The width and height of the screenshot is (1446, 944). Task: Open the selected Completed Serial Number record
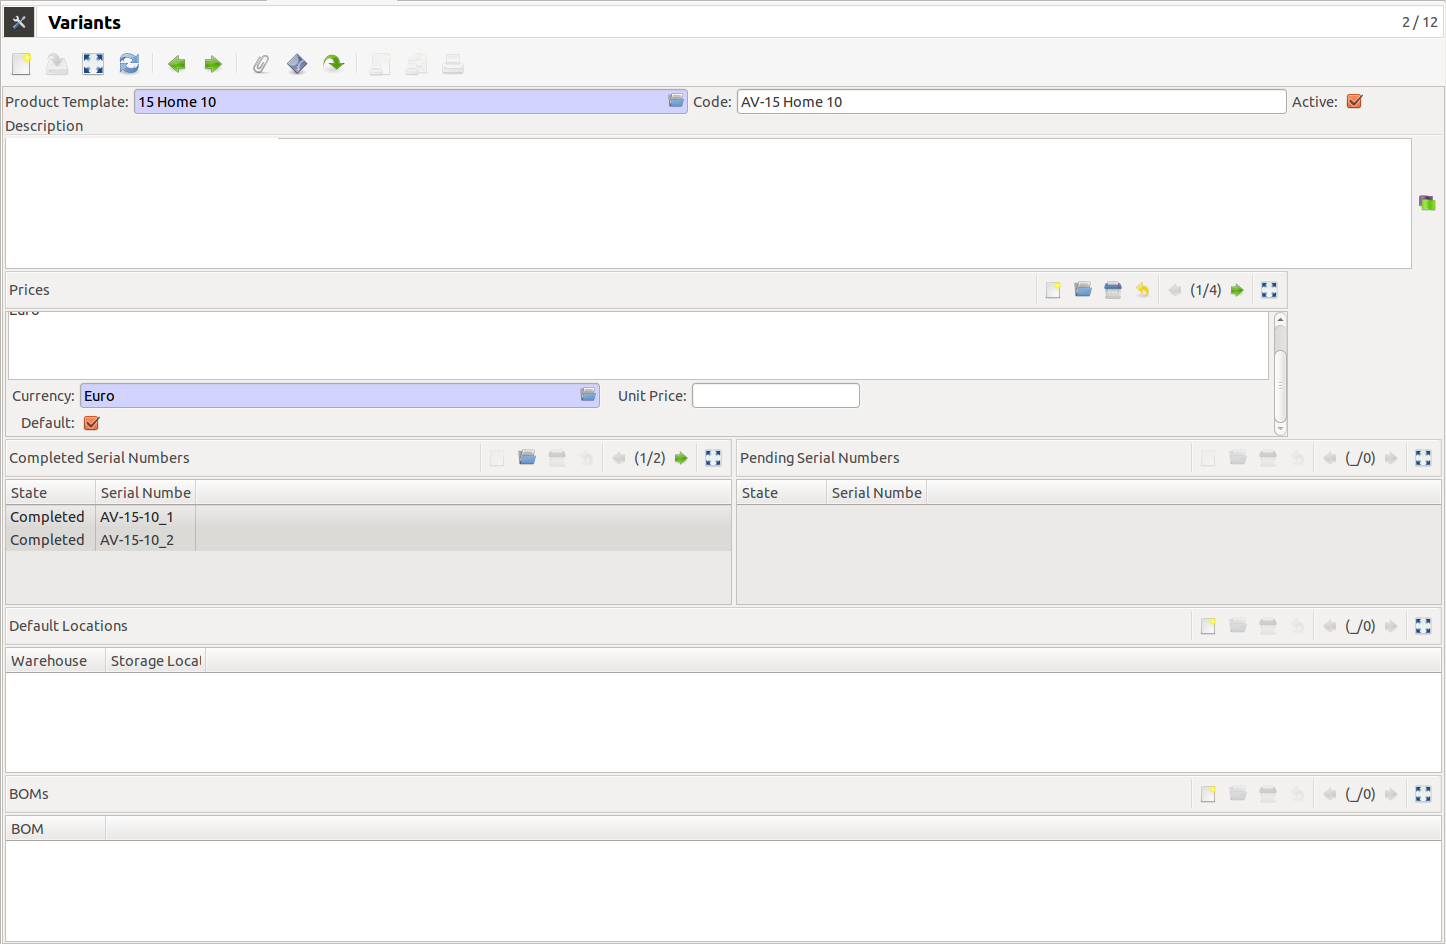pyautogui.click(x=527, y=457)
